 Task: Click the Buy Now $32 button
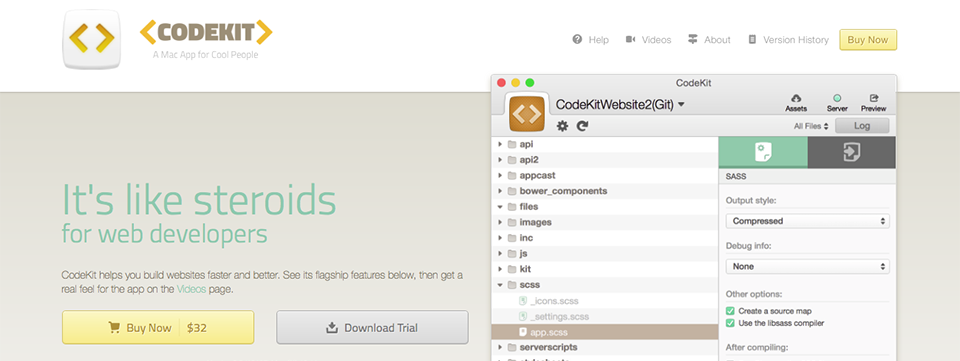pos(158,327)
